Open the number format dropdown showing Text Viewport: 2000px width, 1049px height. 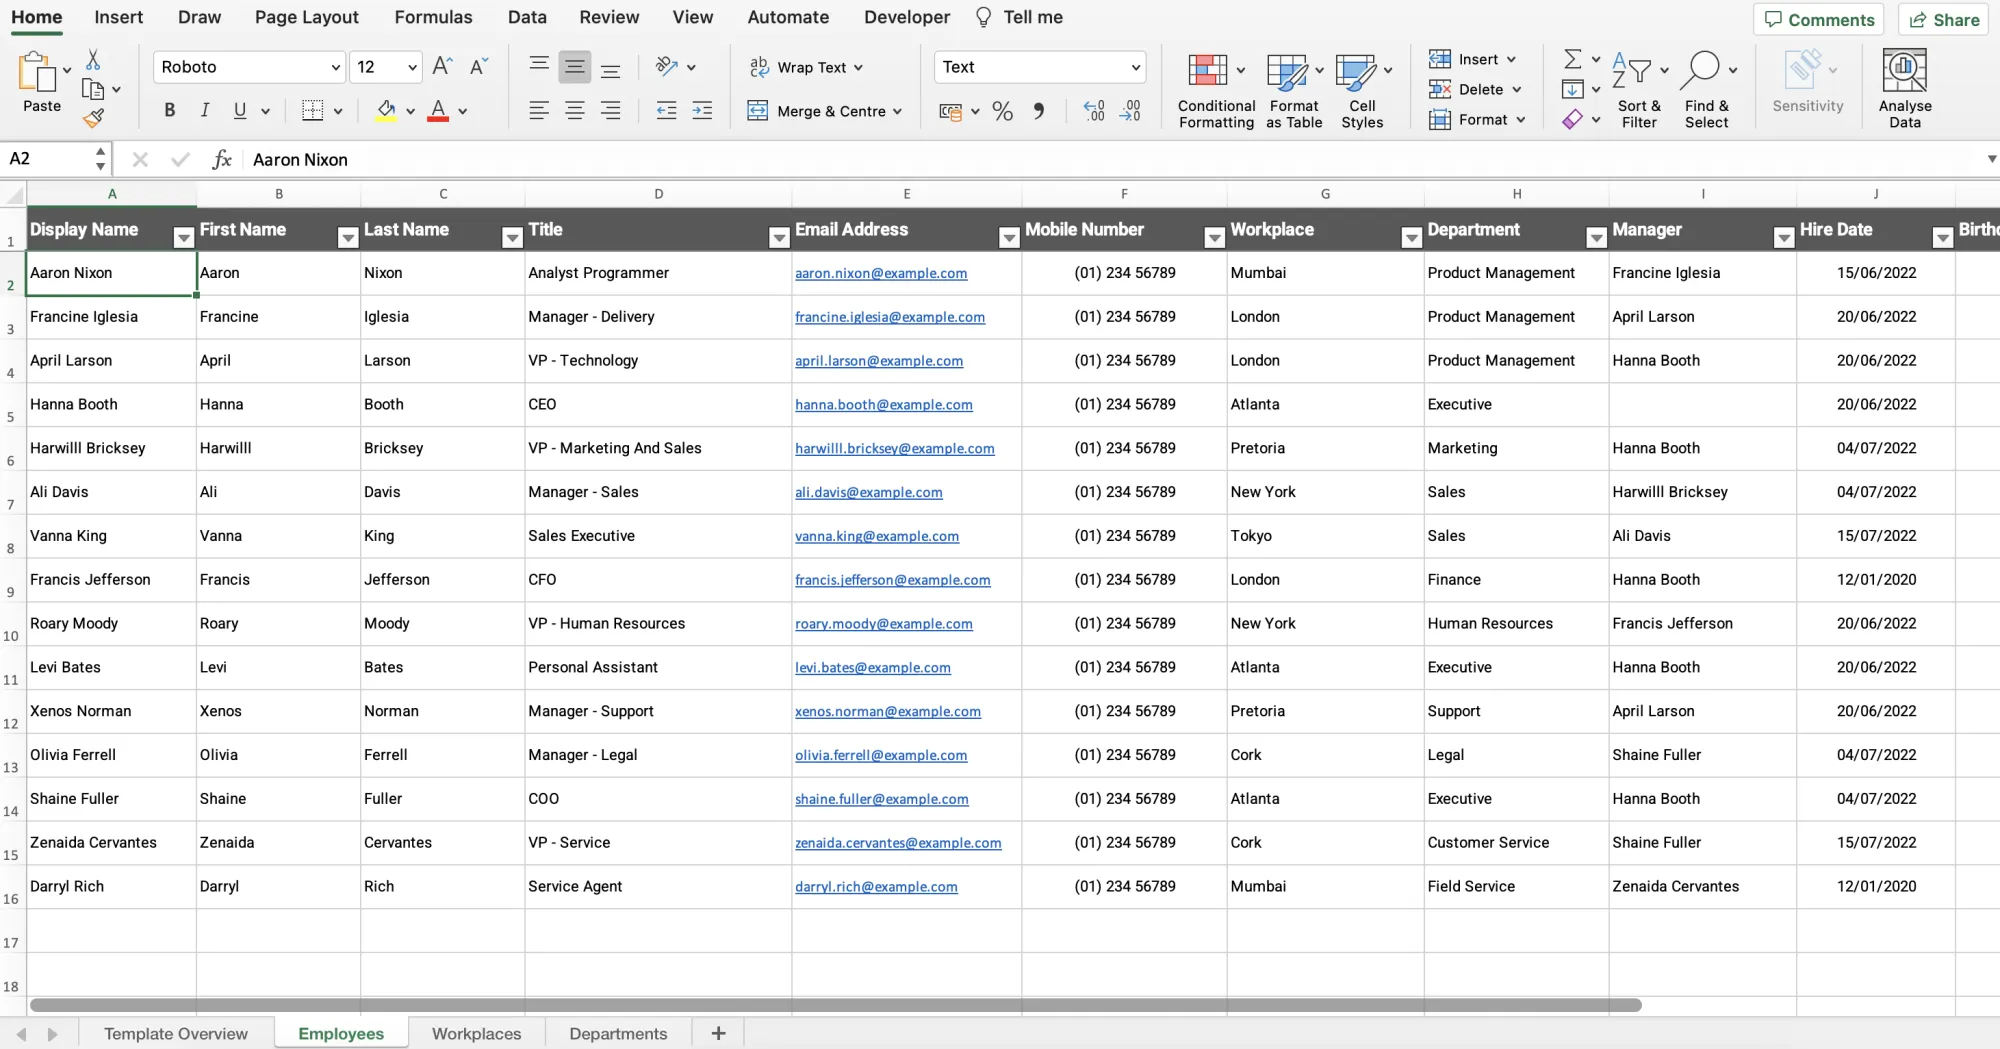click(x=1133, y=67)
